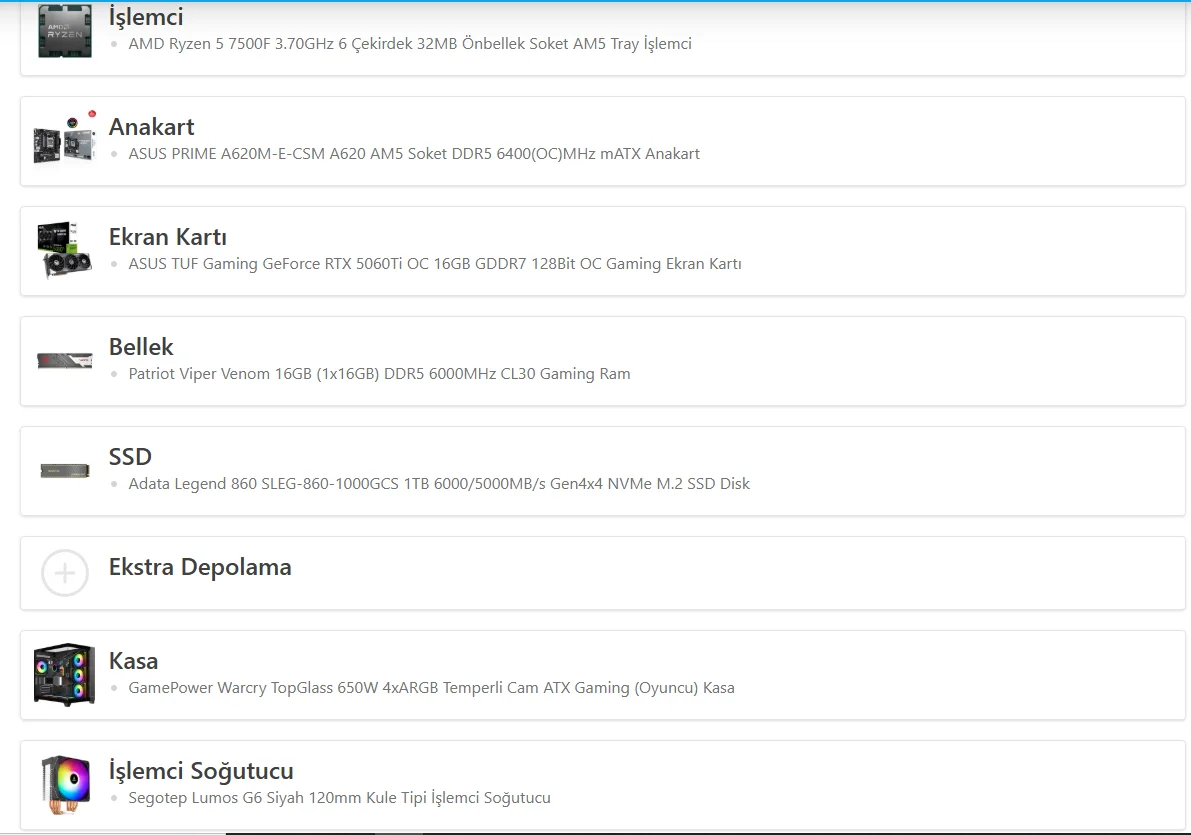
Task: Open the Kasa category heading
Action: tap(133, 661)
